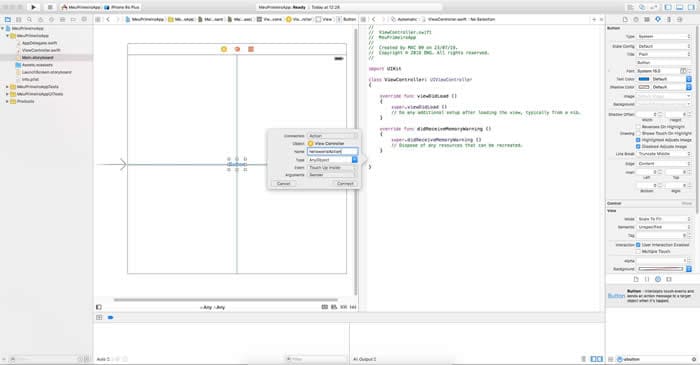
Task: Open the Identity inspector tab
Action: (647, 20)
